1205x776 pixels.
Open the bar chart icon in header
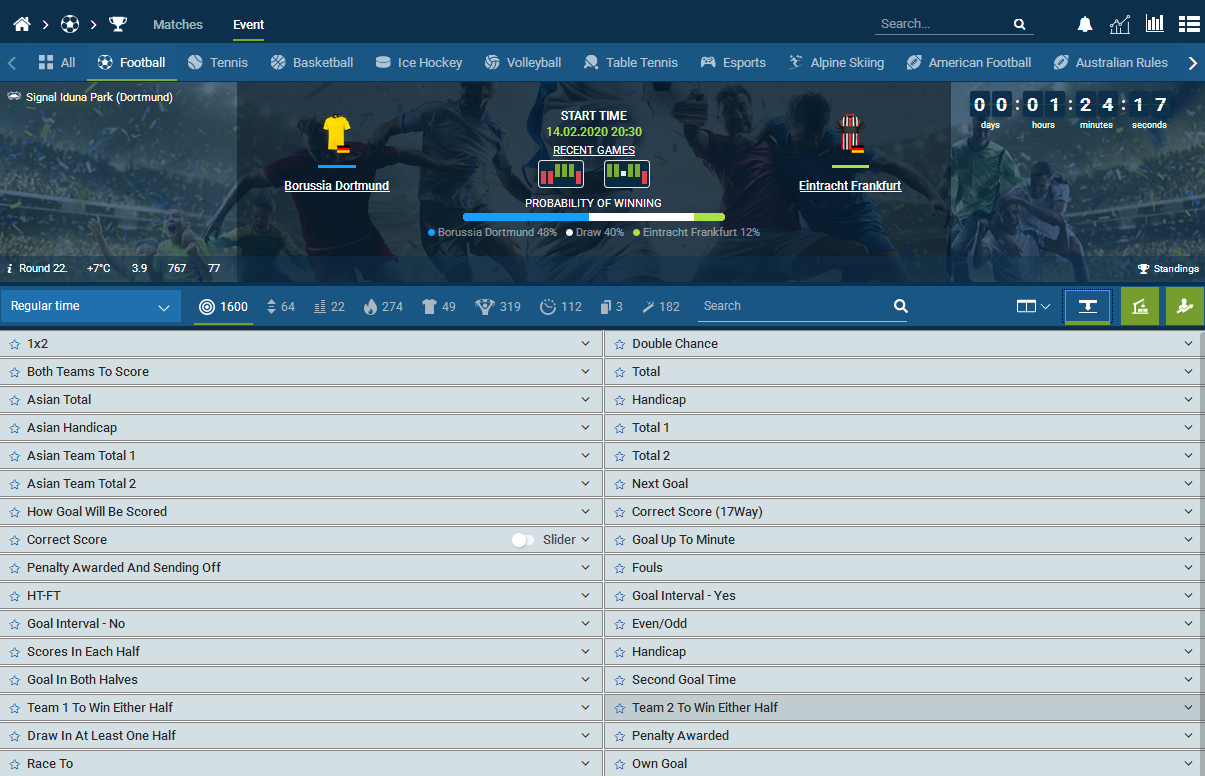point(1155,24)
